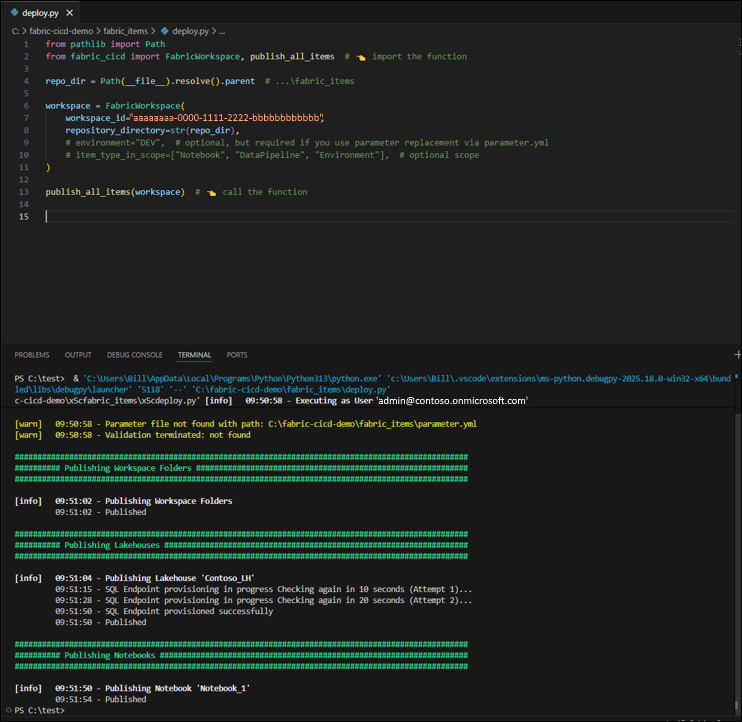This screenshot has width=742, height=722.
Task: Switch to the PROBLEMS panel tab
Action: [32, 355]
